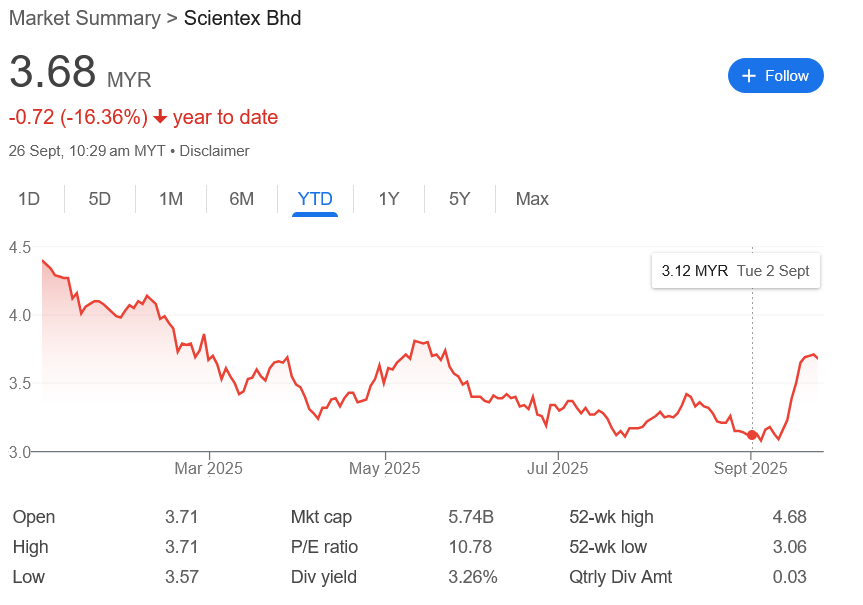Switch to the 1M range tab
863x605 pixels.
pos(171,199)
